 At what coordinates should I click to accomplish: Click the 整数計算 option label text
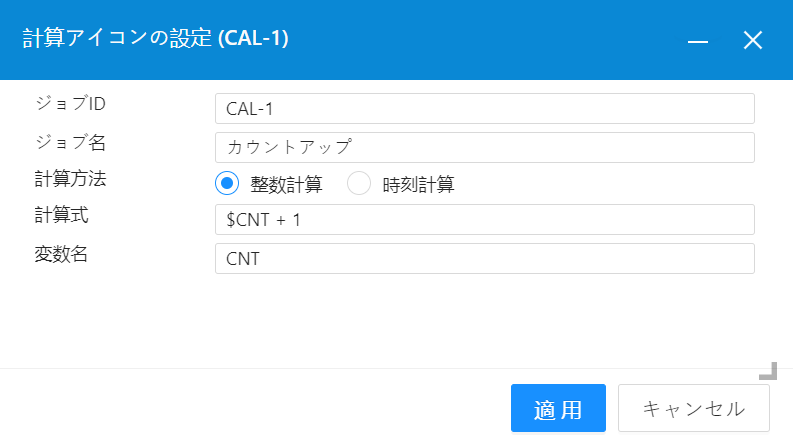[x=286, y=184]
